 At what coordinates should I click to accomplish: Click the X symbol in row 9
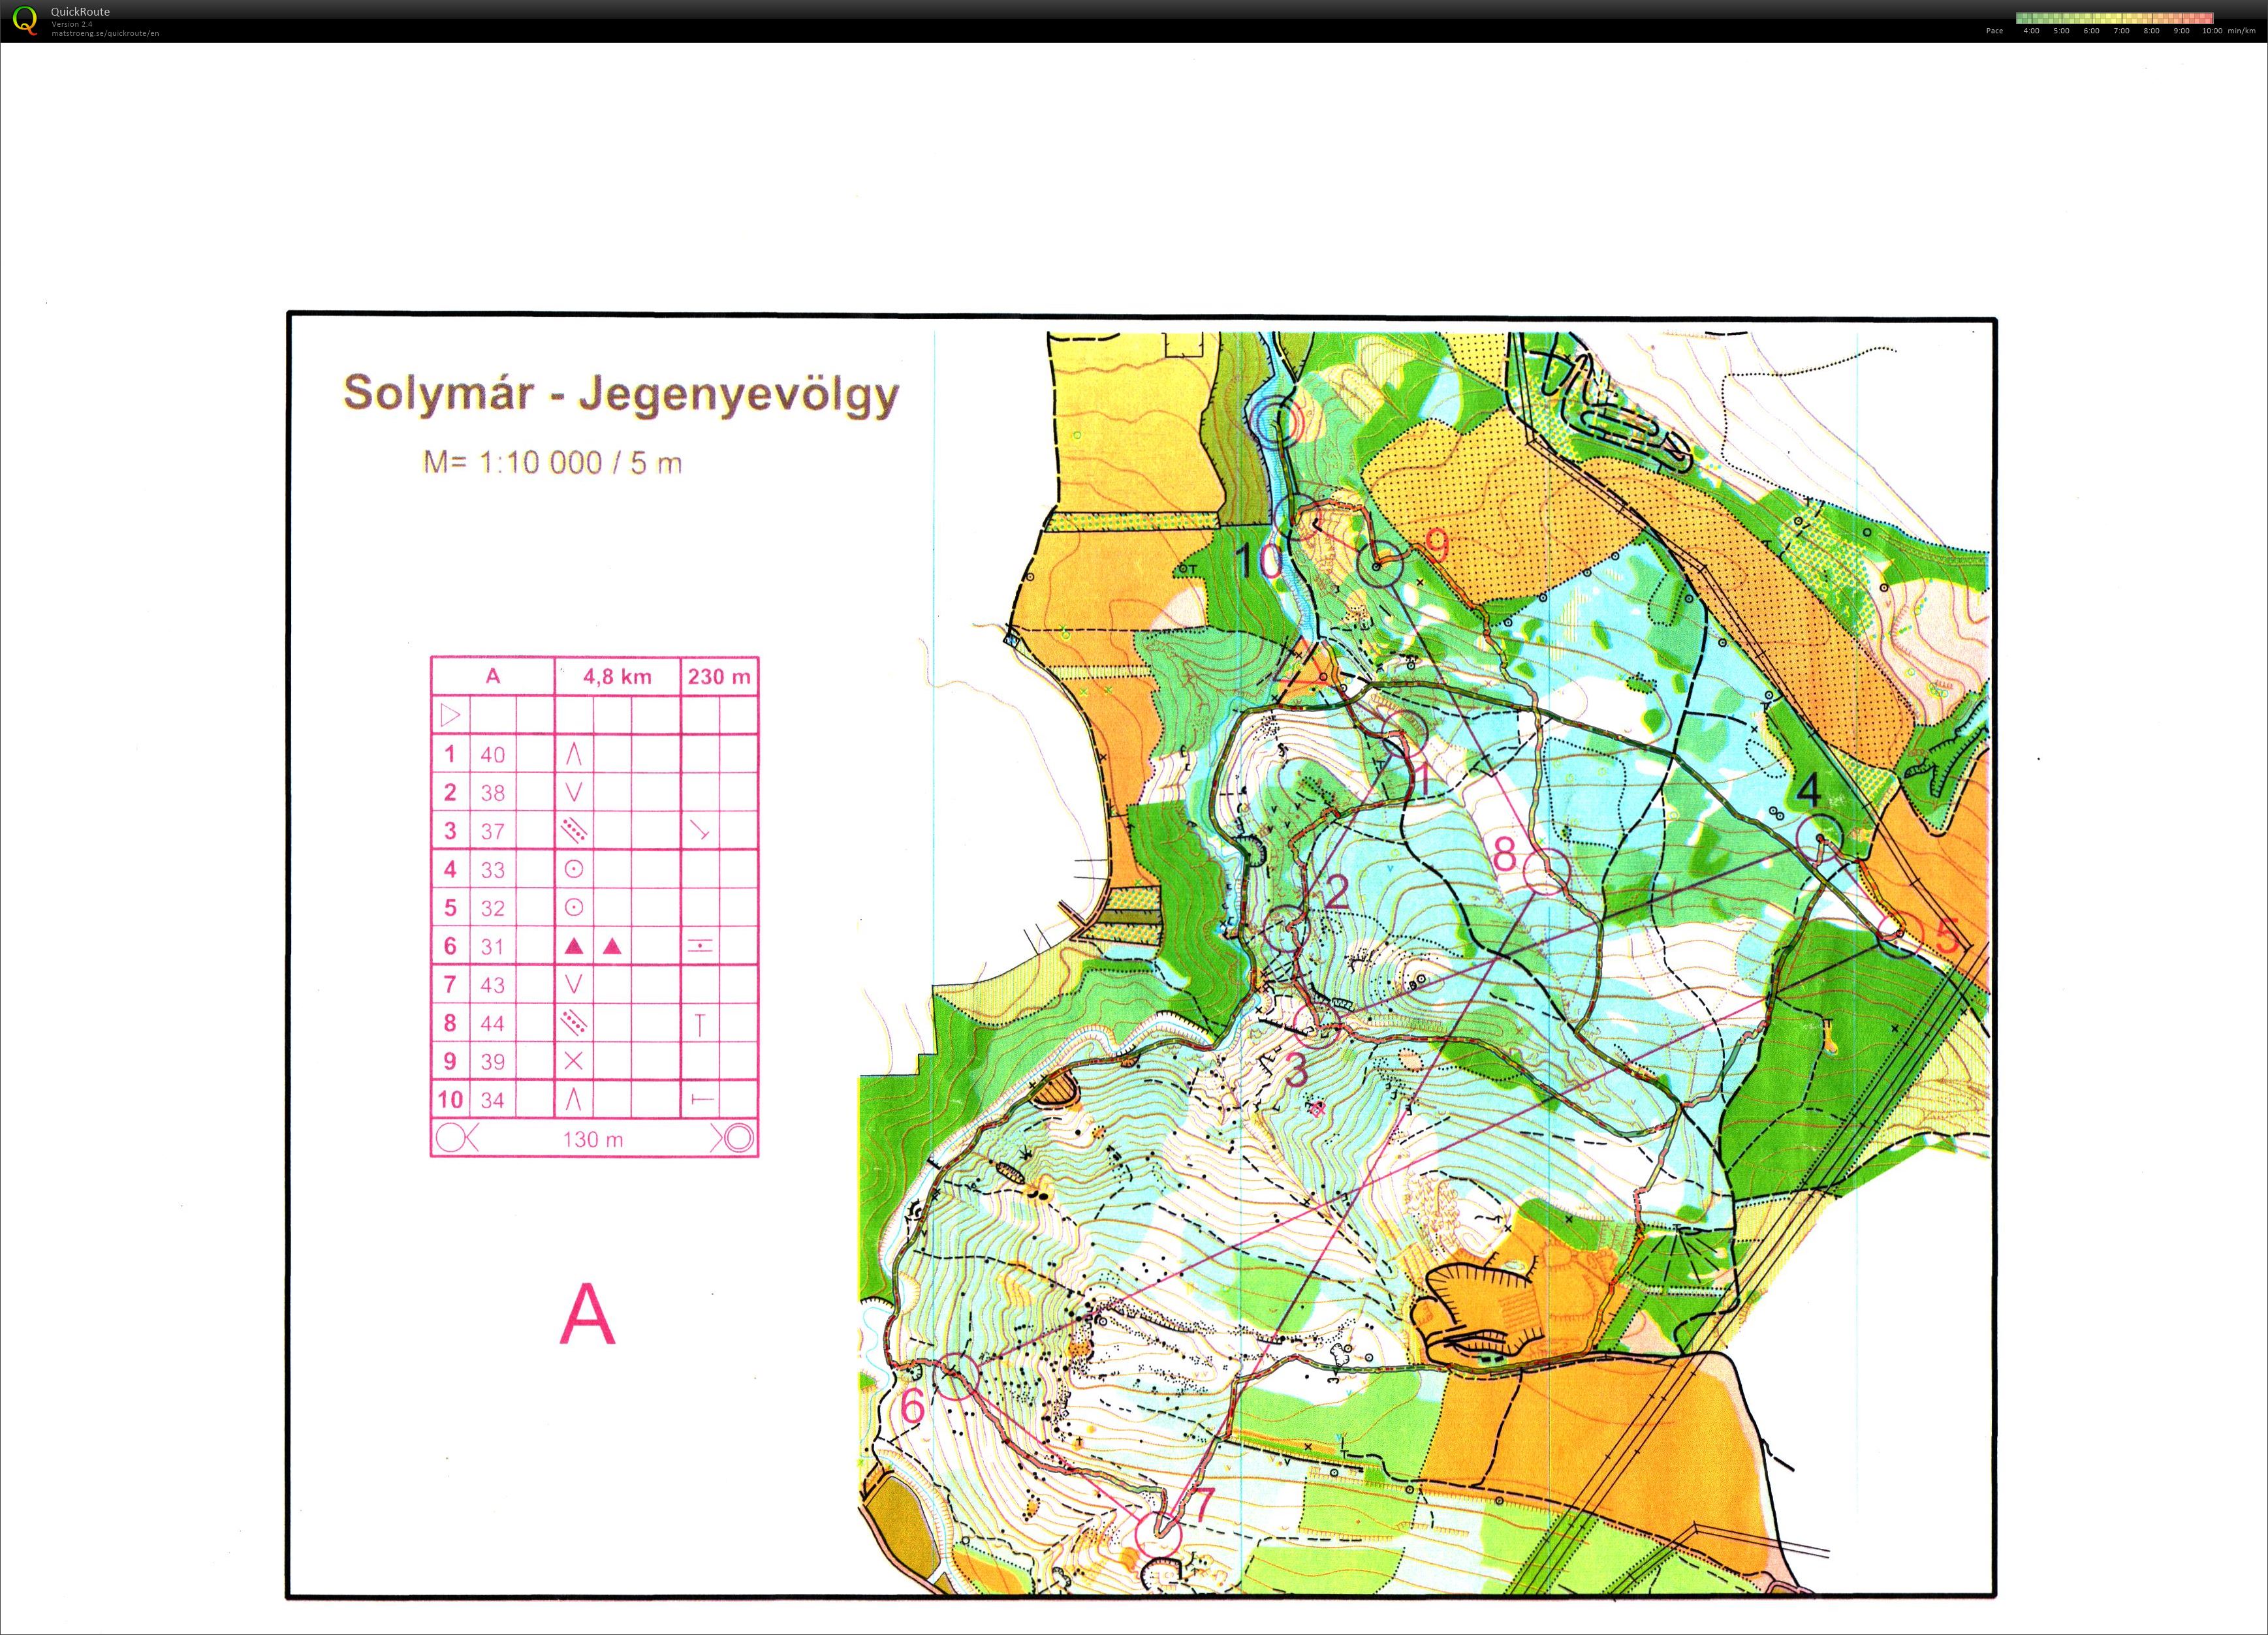(x=574, y=1061)
